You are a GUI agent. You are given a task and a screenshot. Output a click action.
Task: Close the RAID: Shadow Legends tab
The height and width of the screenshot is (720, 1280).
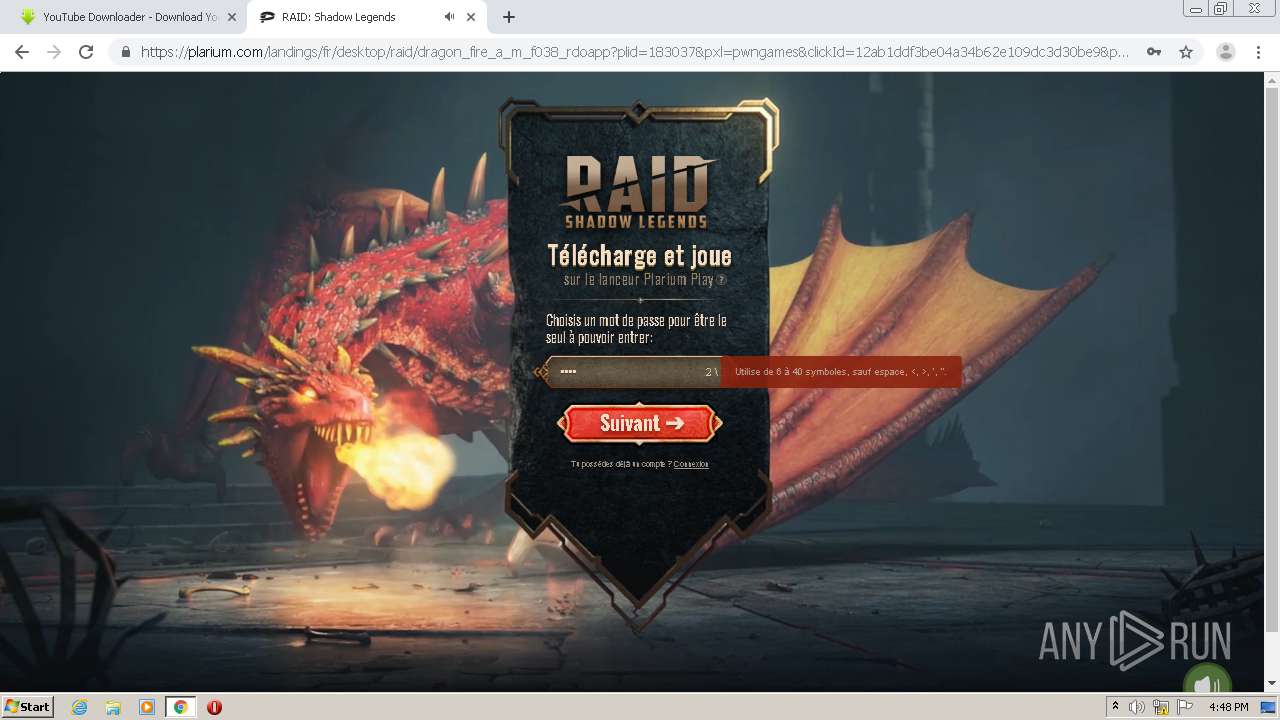[471, 17]
